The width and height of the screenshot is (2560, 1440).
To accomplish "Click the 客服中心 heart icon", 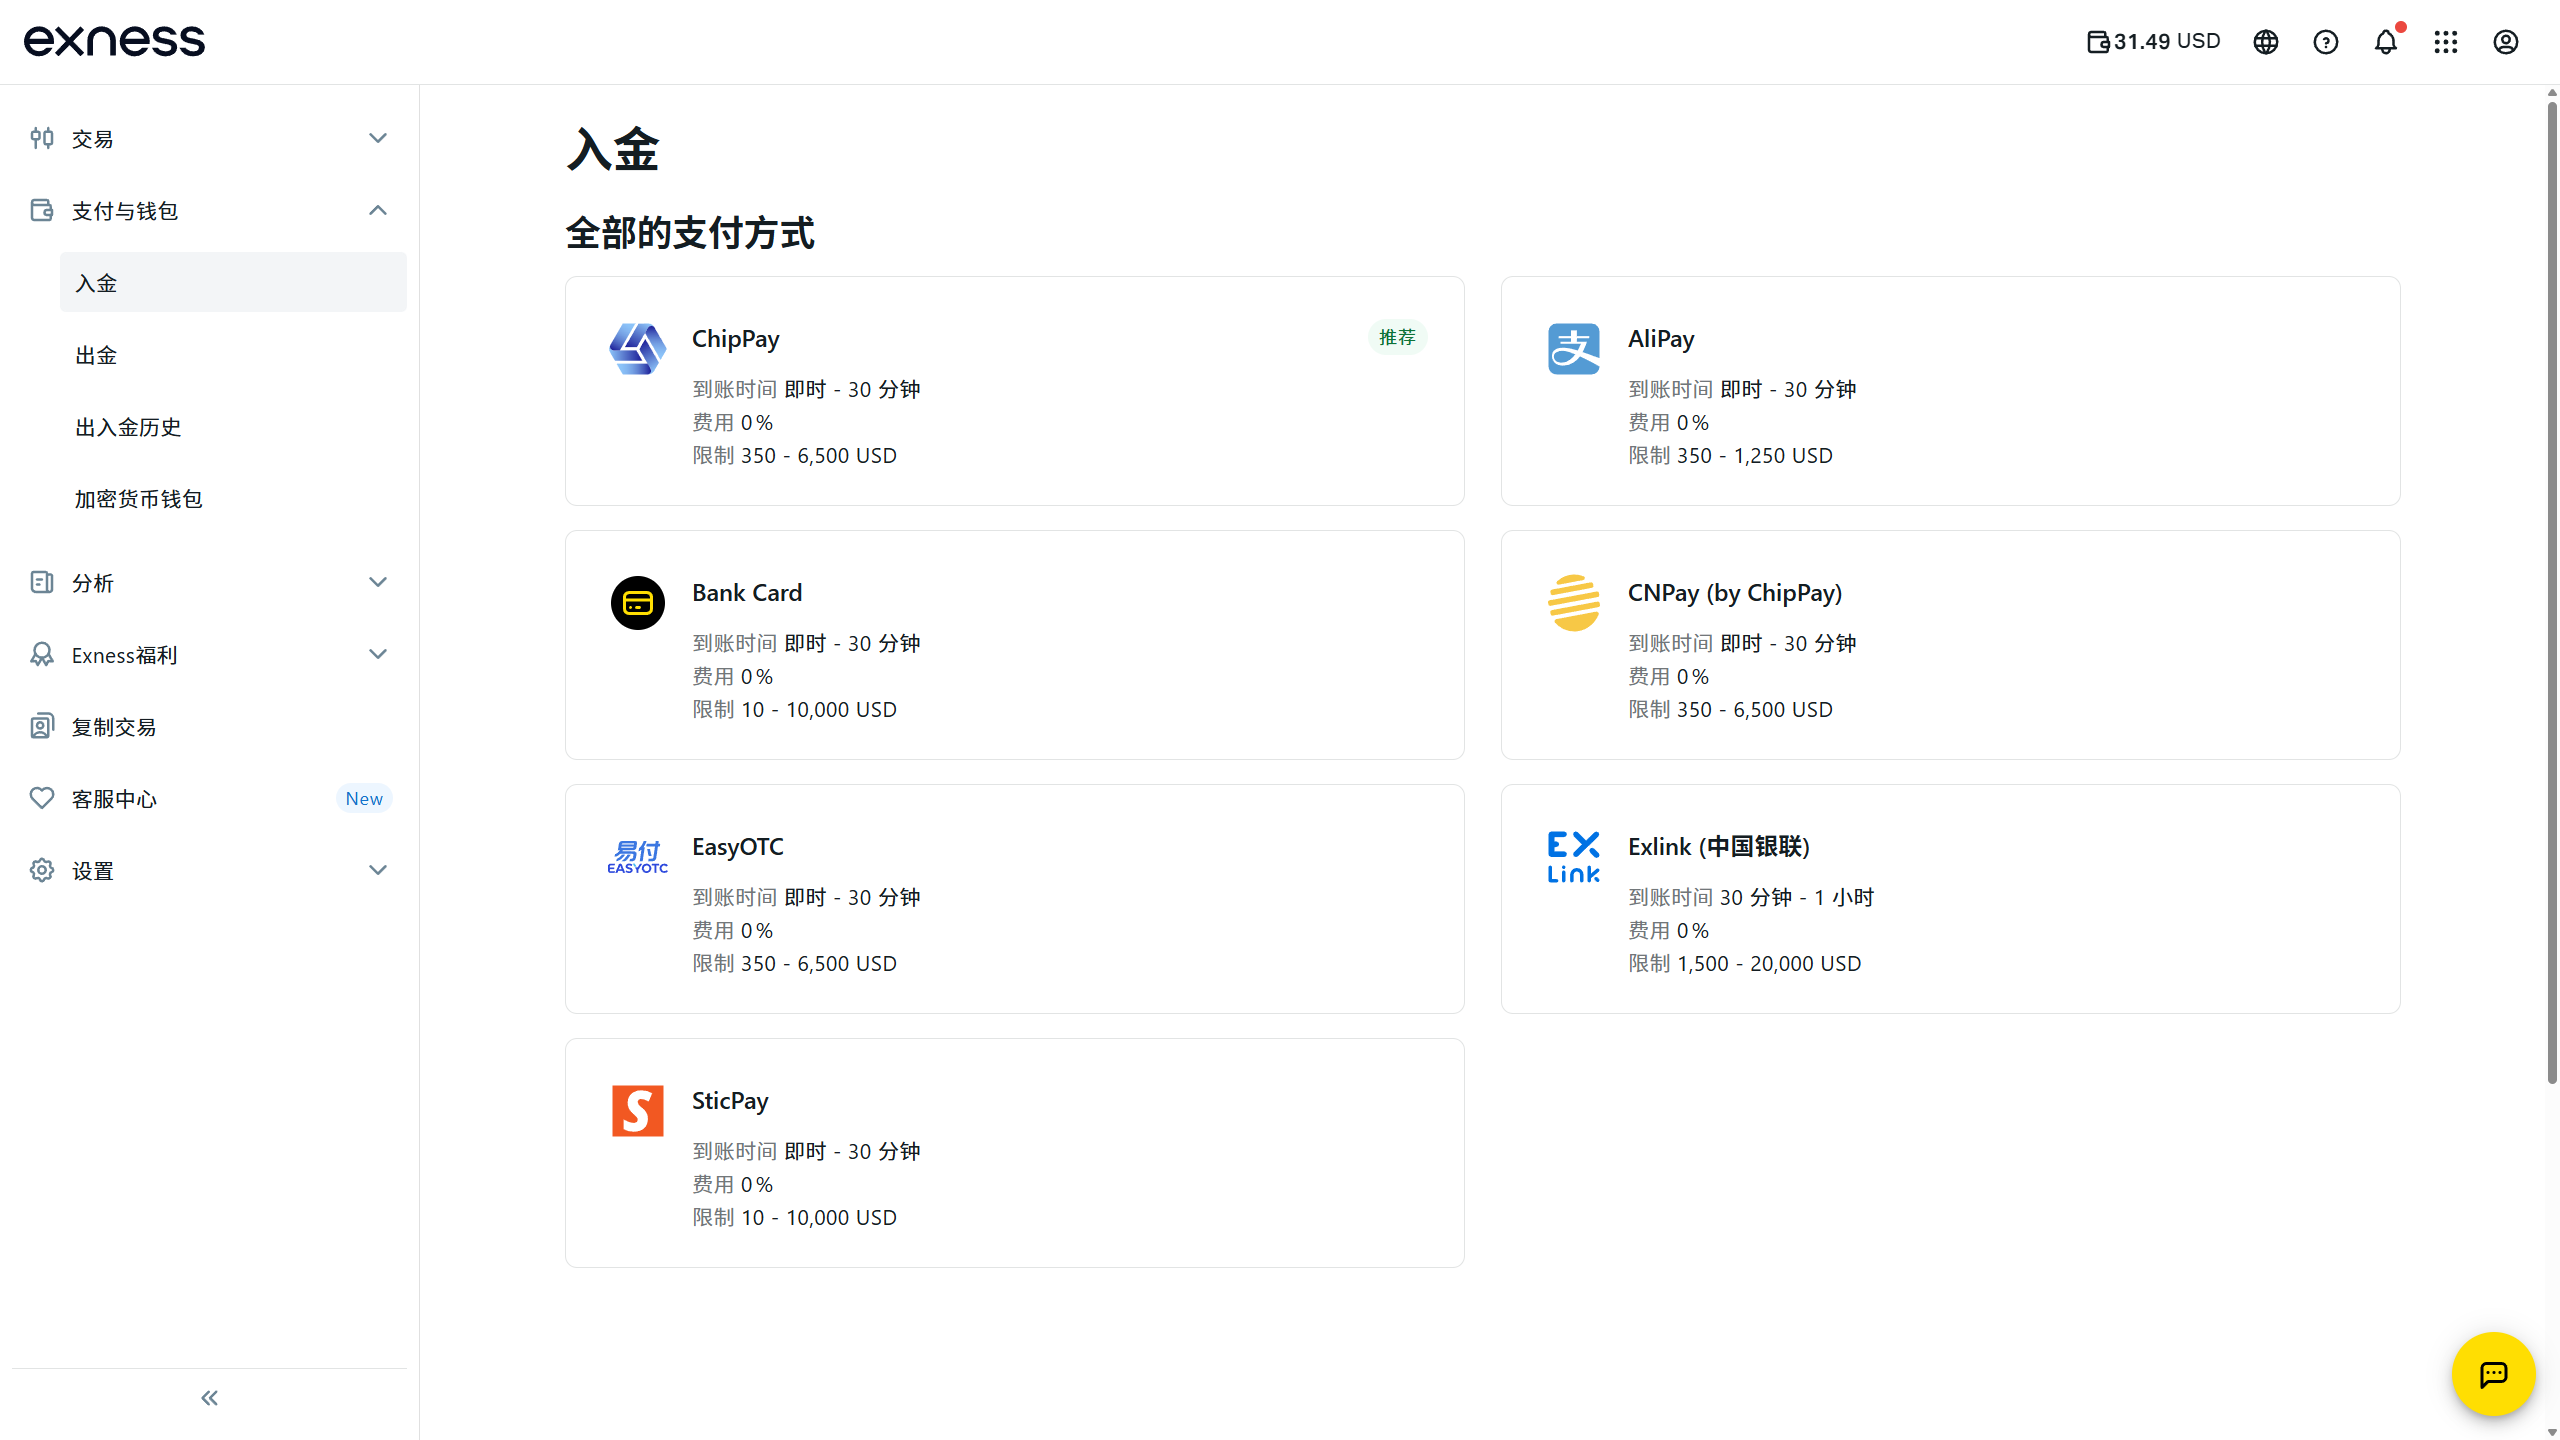I will (x=42, y=798).
